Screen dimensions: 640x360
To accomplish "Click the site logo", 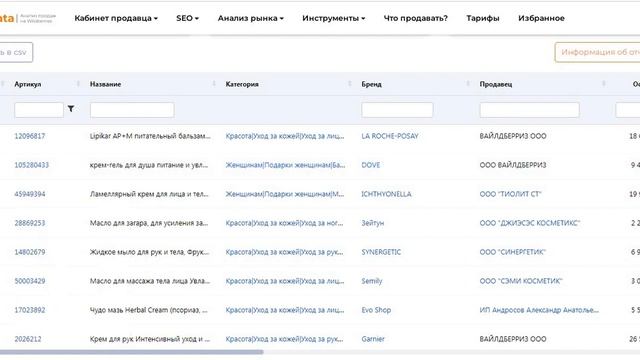I will 28,18.
